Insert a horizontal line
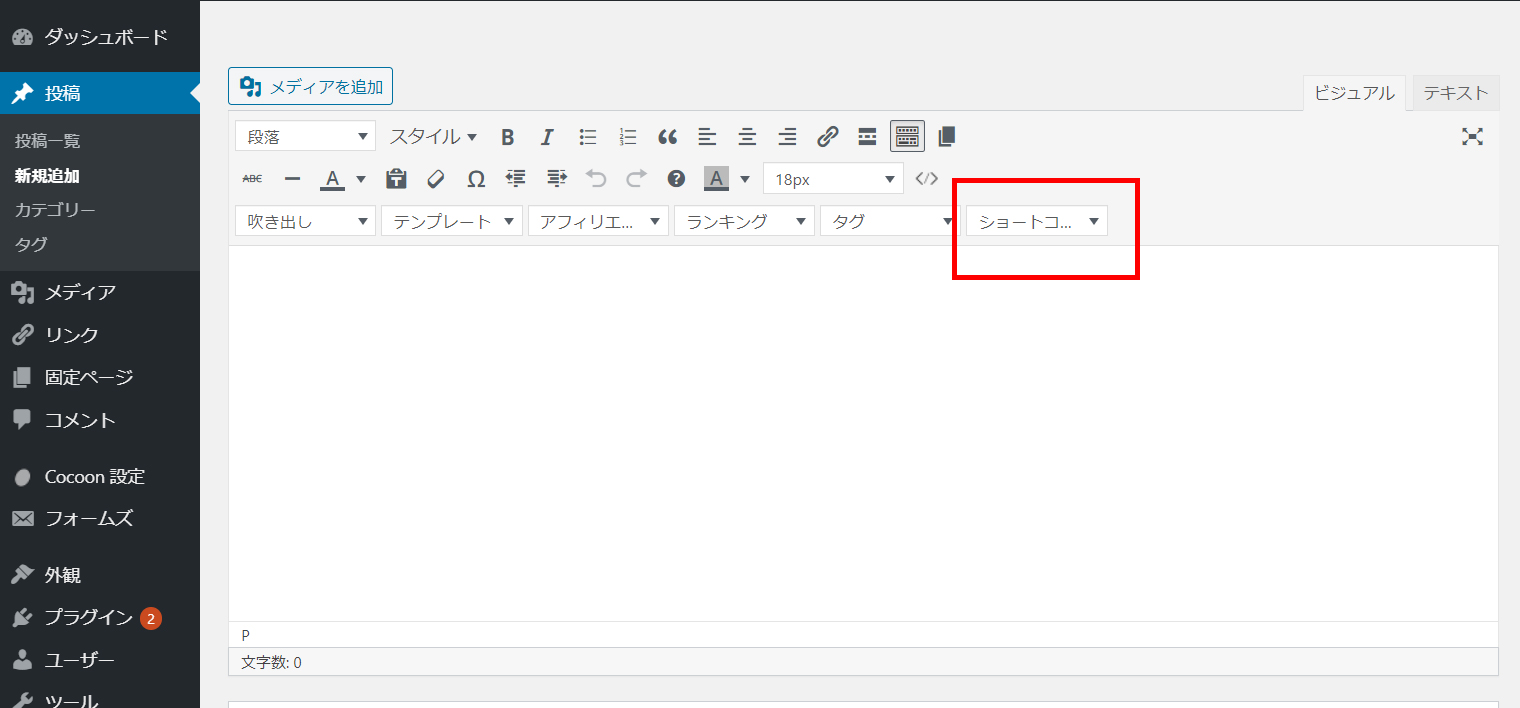The image size is (1520, 708). pyautogui.click(x=292, y=178)
